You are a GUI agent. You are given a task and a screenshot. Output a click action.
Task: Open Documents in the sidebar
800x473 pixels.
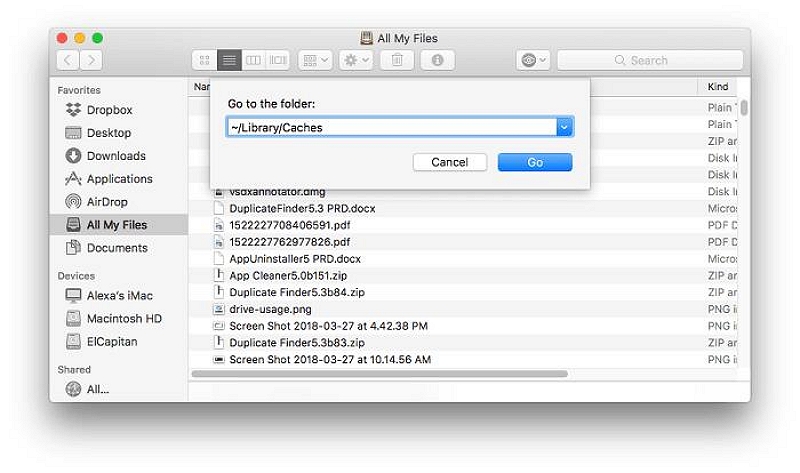click(117, 247)
